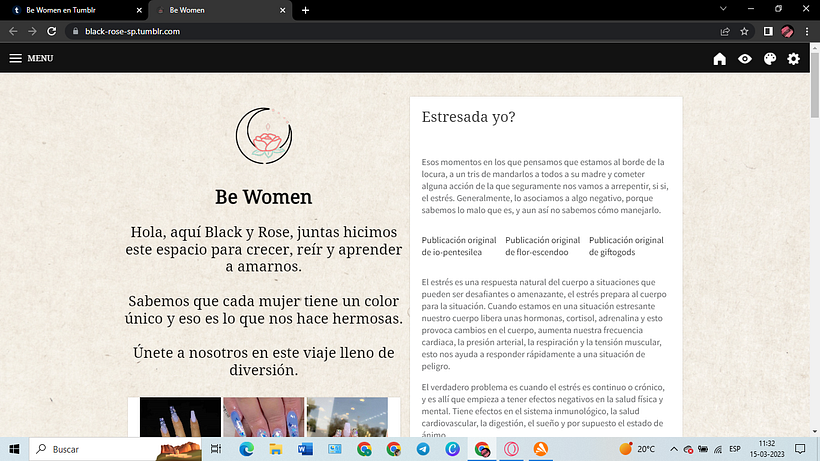Open the tab search dropdown chevron
Image resolution: width=820 pixels, height=461 pixels.
723,8
